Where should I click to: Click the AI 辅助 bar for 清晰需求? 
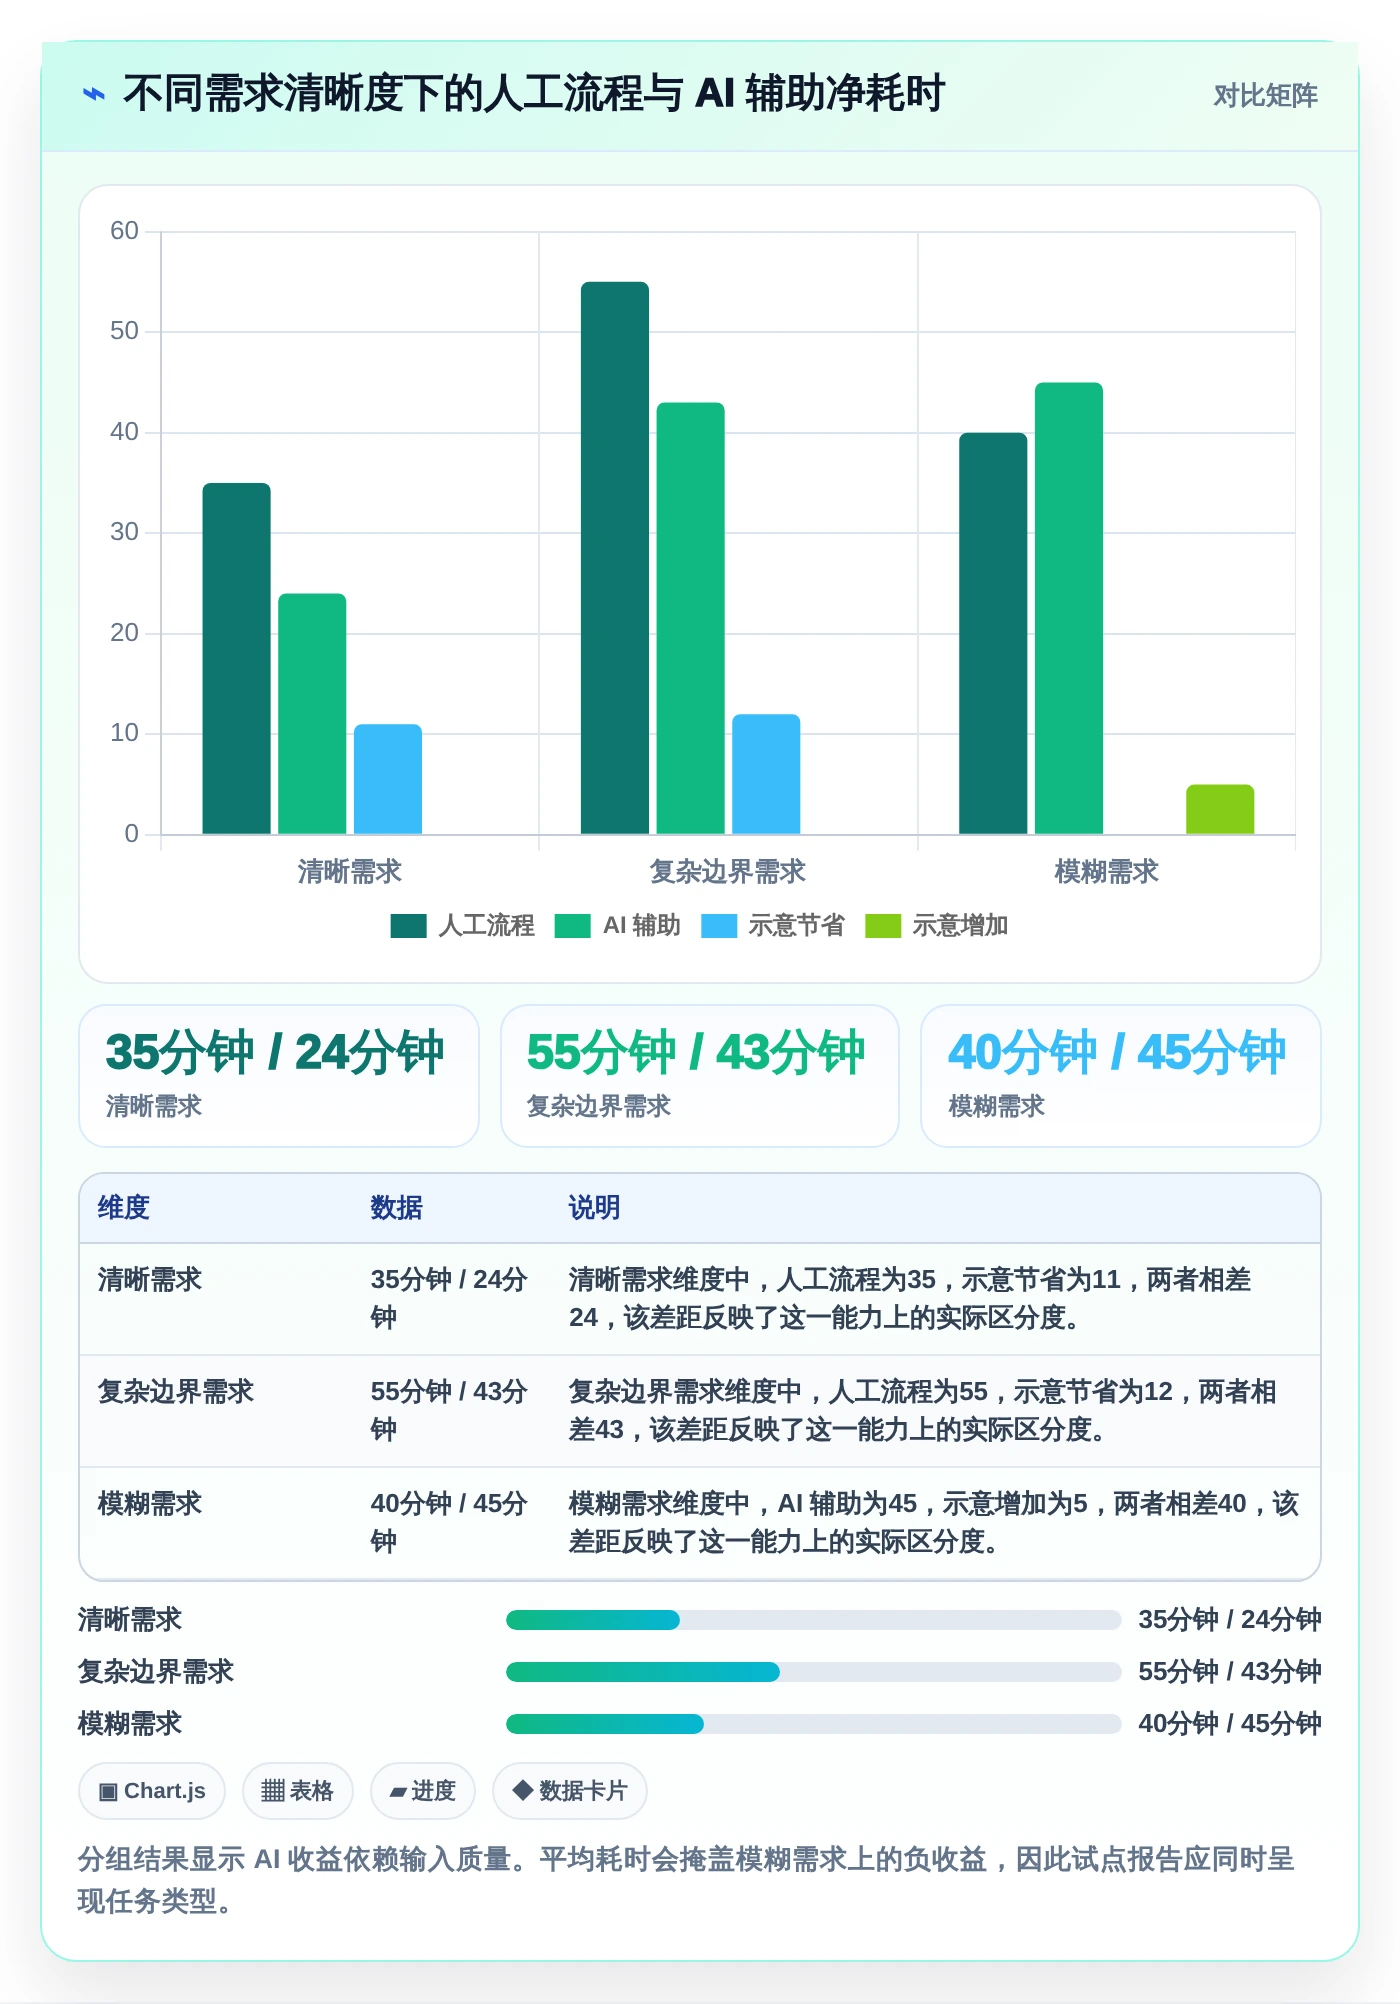[x=312, y=714]
